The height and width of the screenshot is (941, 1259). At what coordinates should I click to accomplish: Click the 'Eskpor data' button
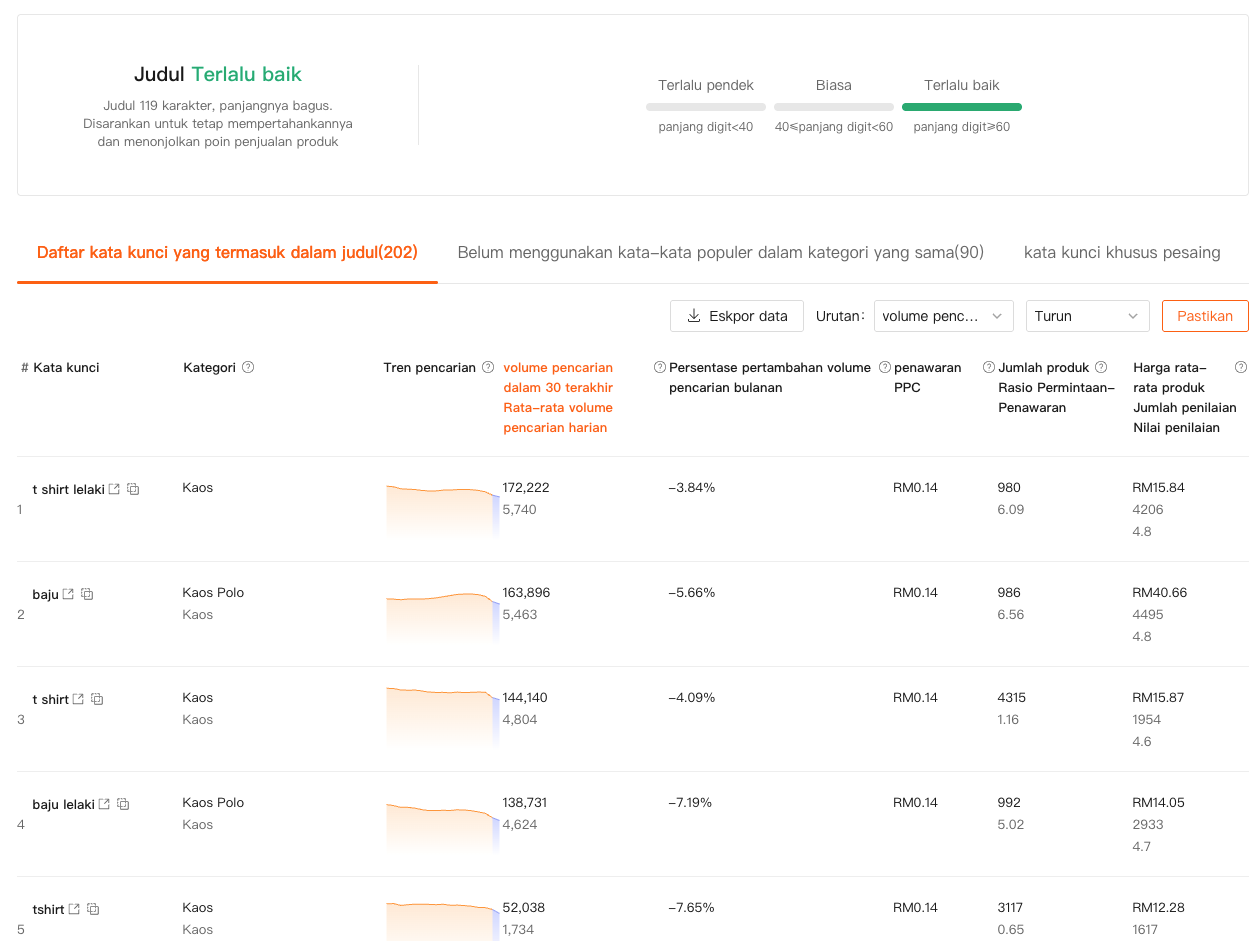(736, 316)
